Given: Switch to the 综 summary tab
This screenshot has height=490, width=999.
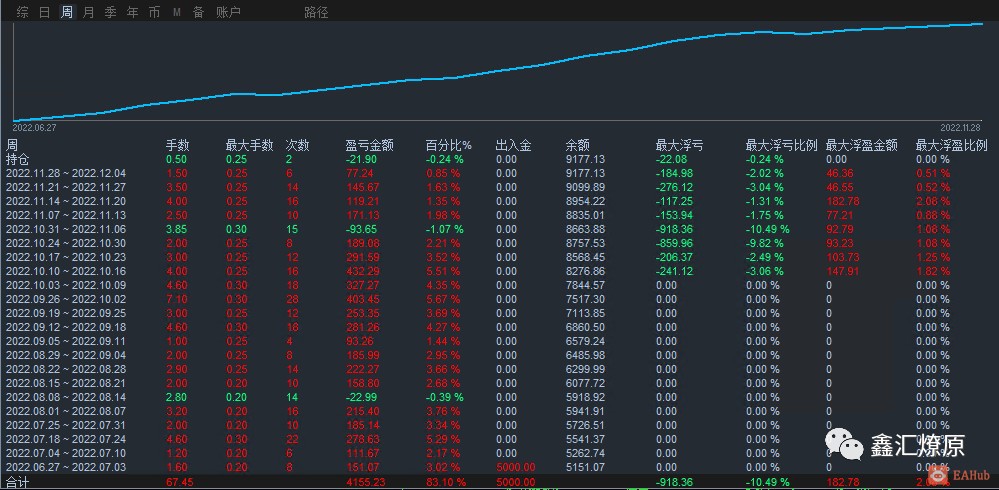Looking at the screenshot, I should point(22,12).
